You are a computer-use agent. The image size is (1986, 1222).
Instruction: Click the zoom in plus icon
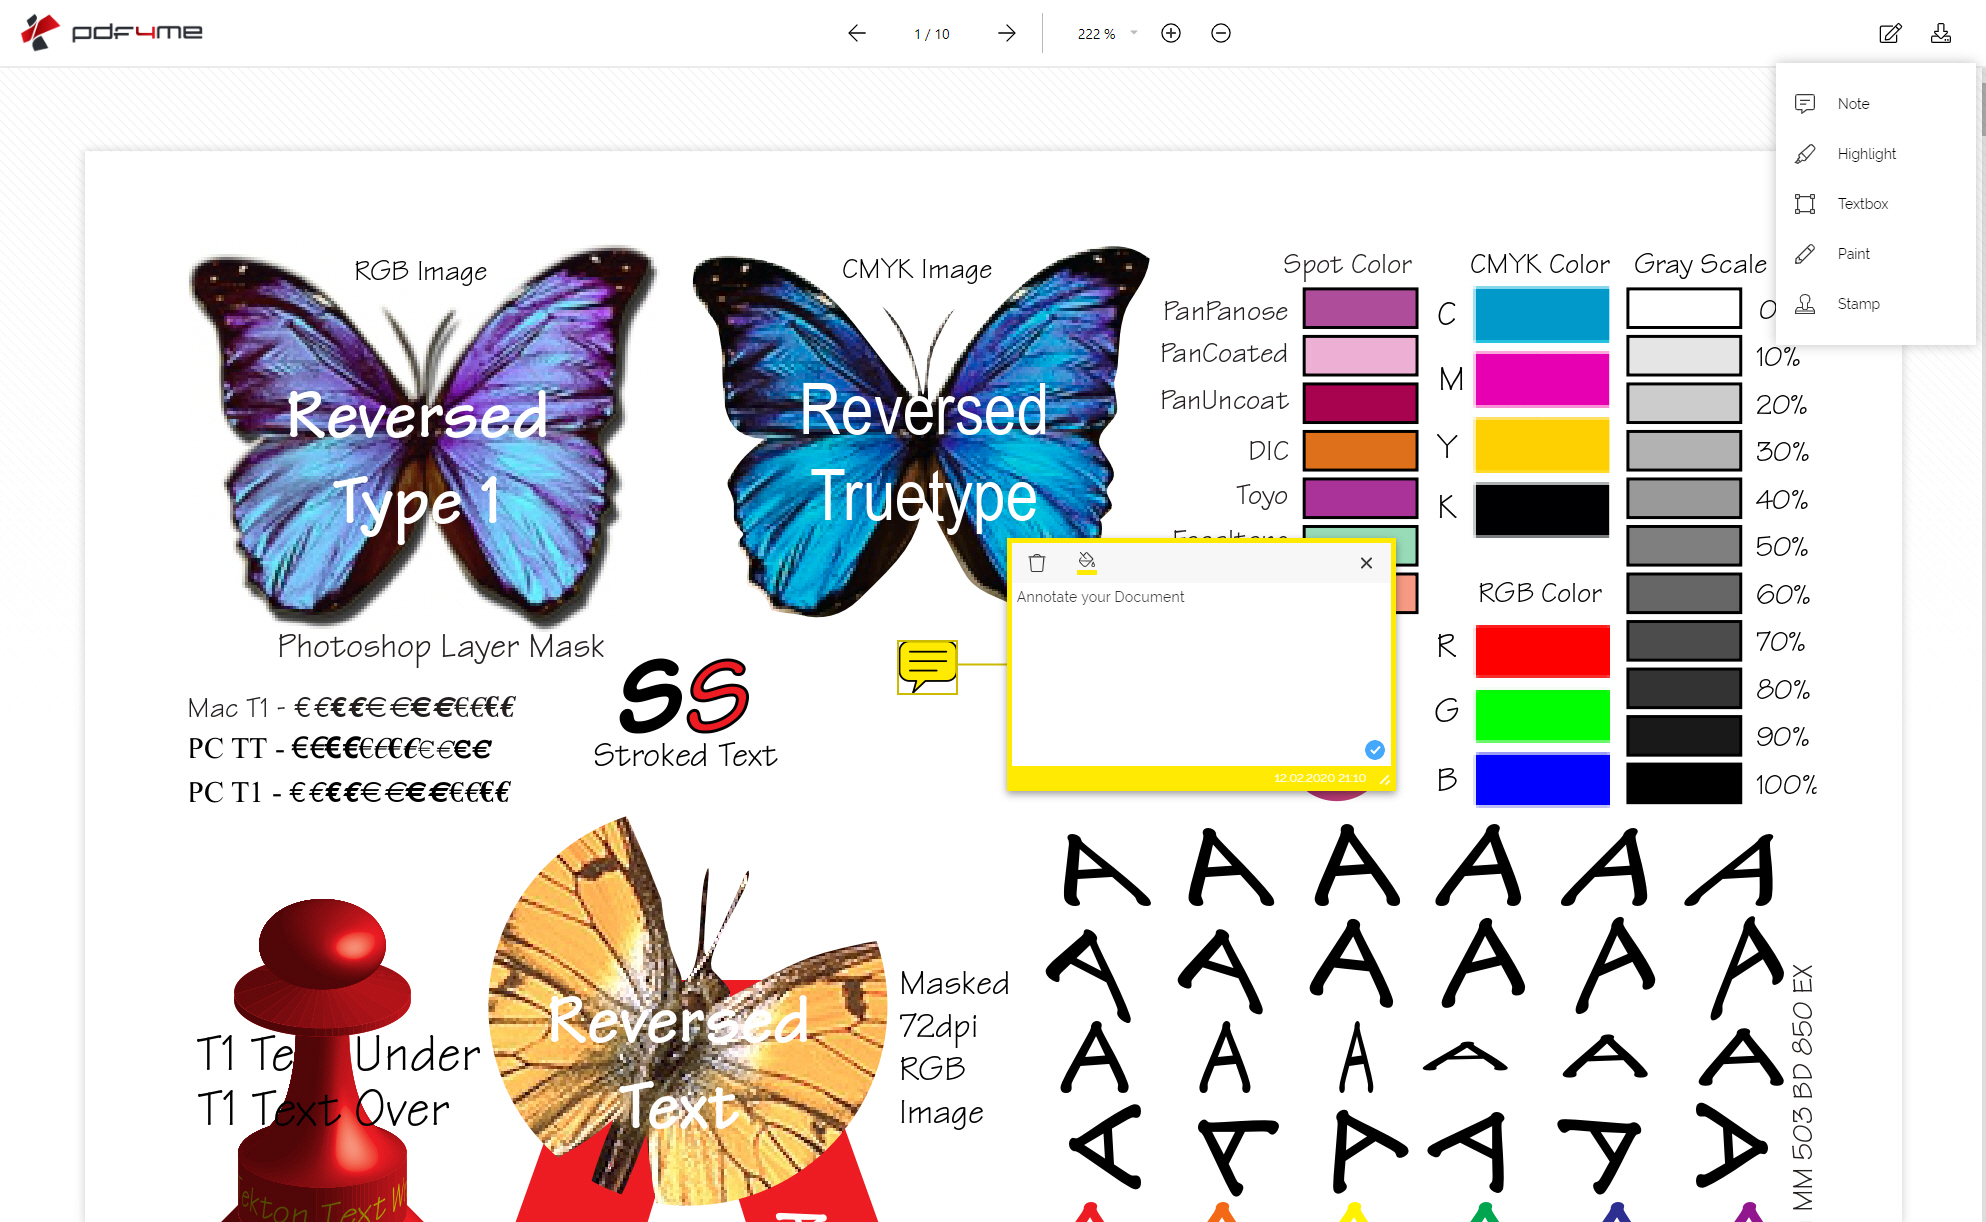1171,33
